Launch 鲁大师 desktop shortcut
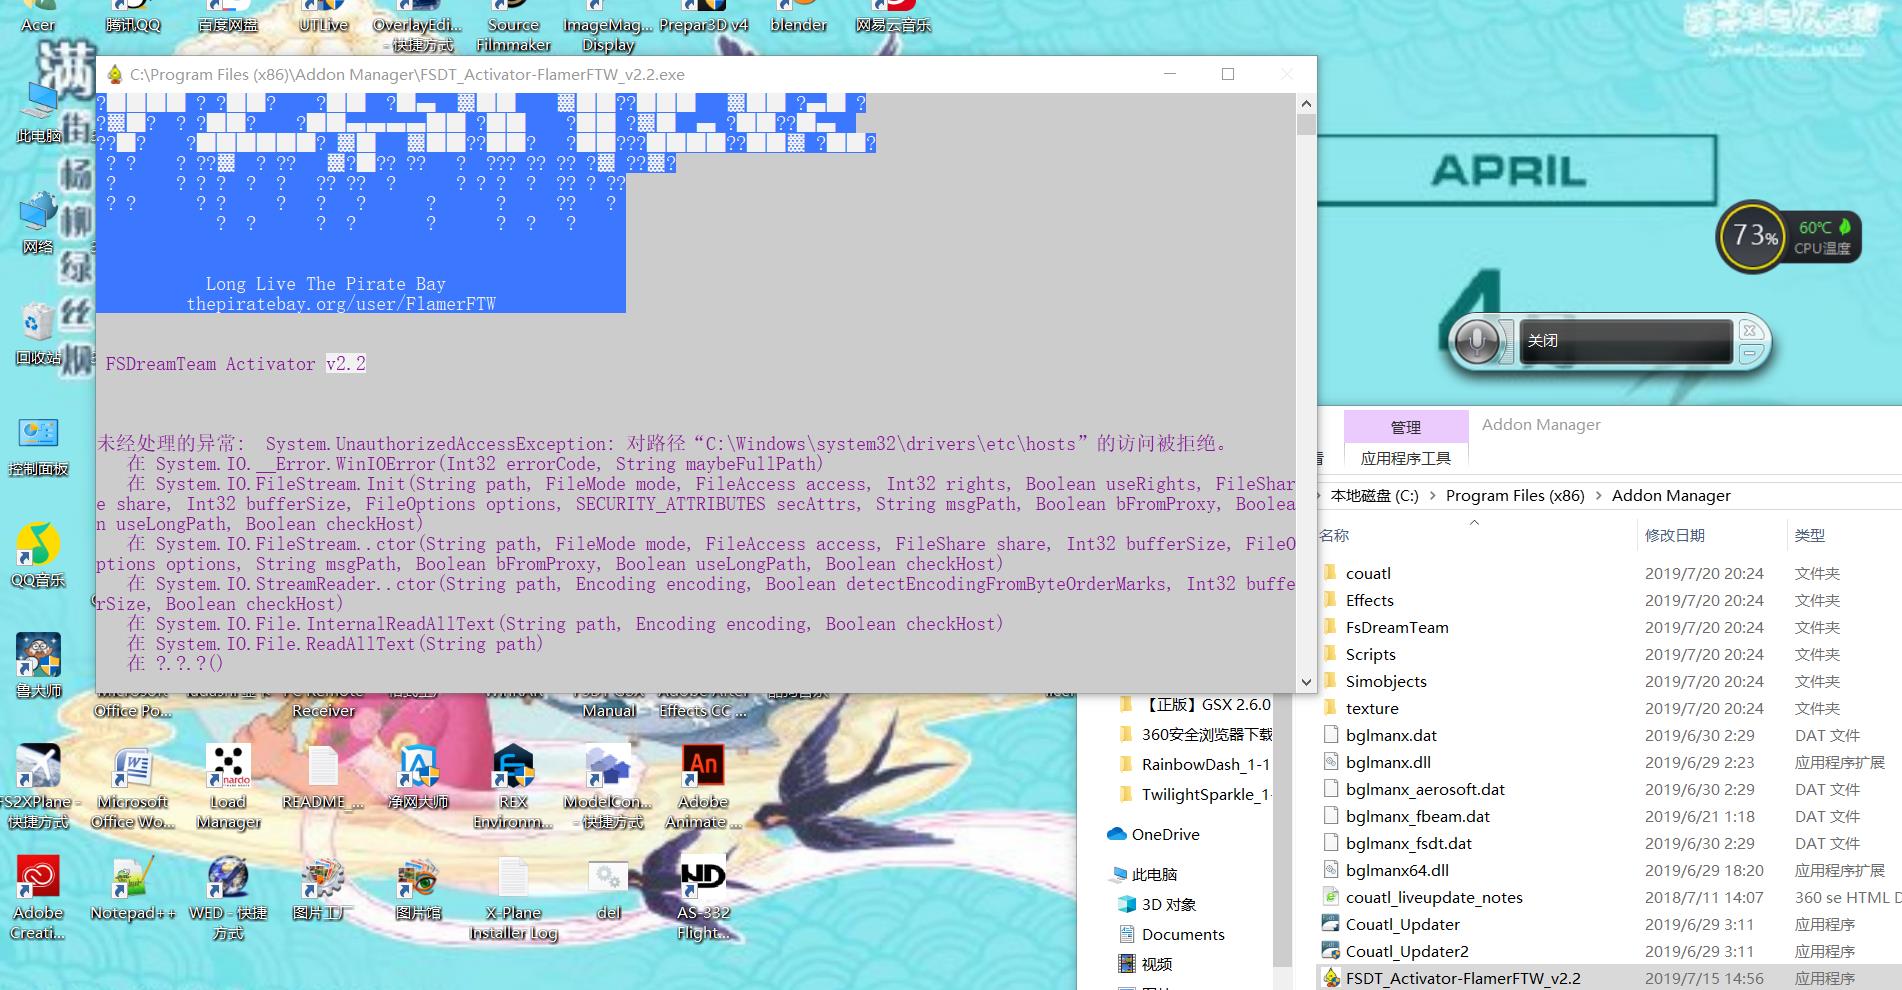 click(x=38, y=665)
